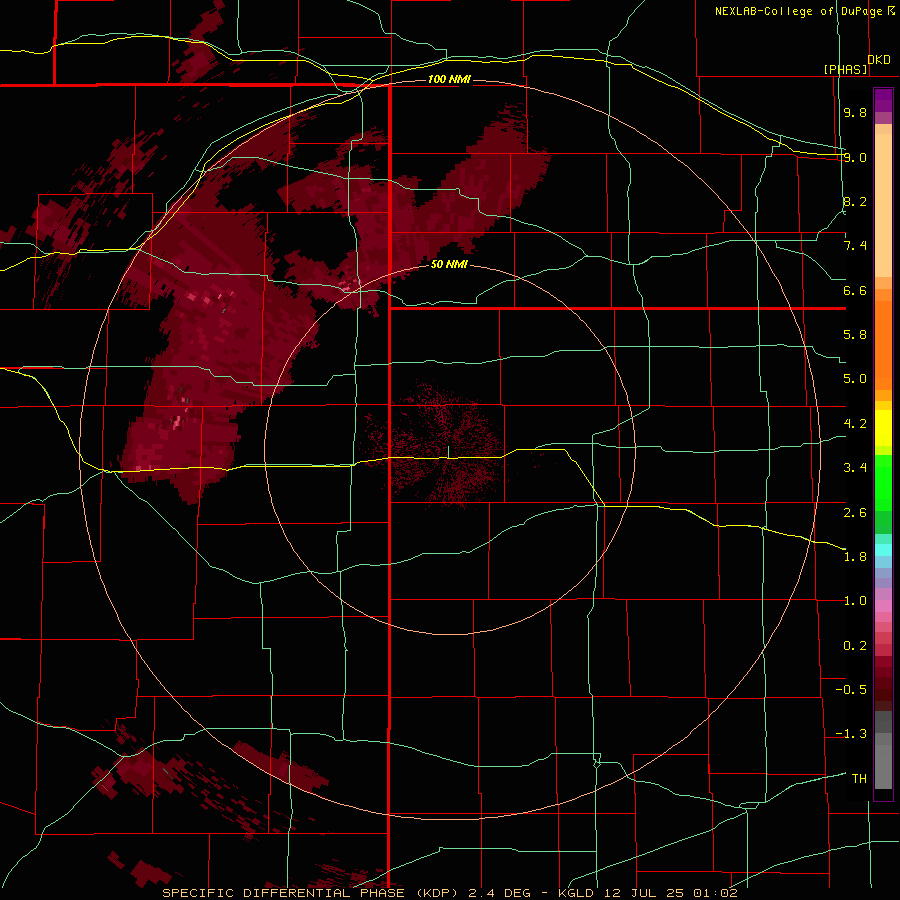Viewport: 900px width, 900px height.
Task: Pick the purple top color bar segment
Action: point(883,100)
